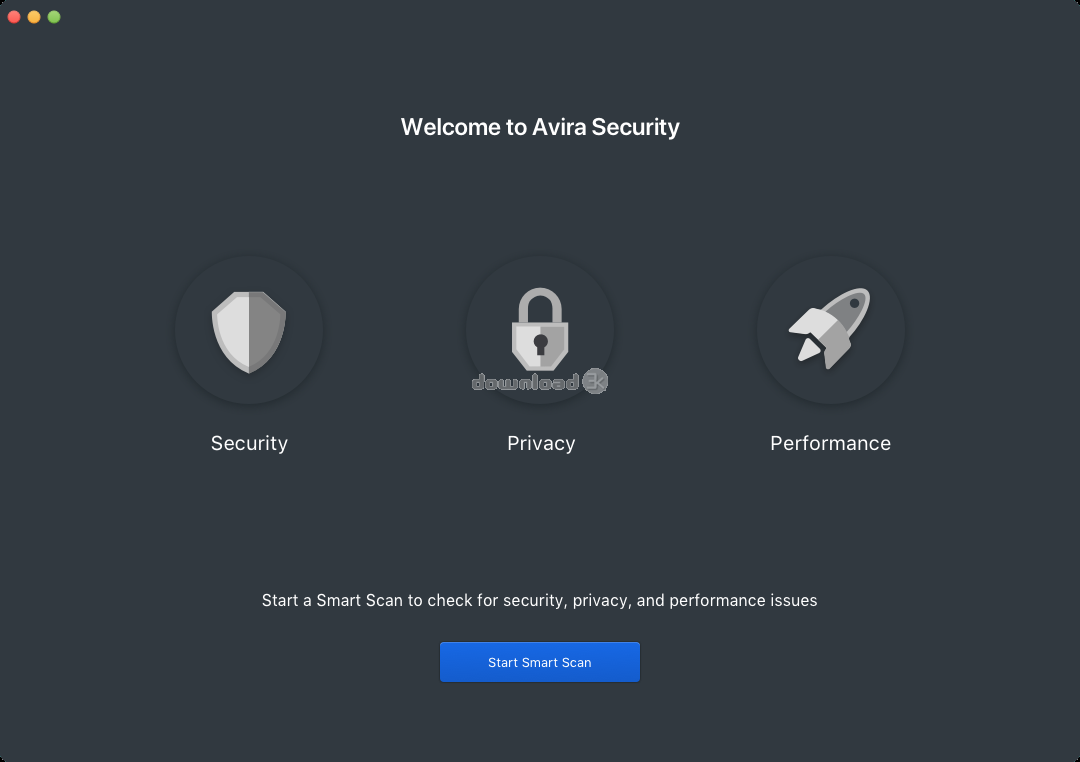Start the Smart Scan
This screenshot has height=762, width=1080.
540,662
